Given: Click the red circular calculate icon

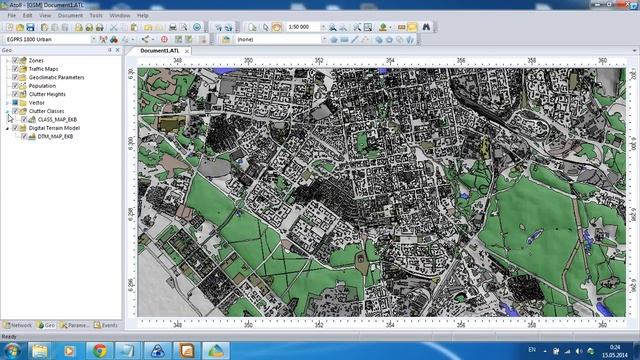Looking at the screenshot, I should [164, 40].
